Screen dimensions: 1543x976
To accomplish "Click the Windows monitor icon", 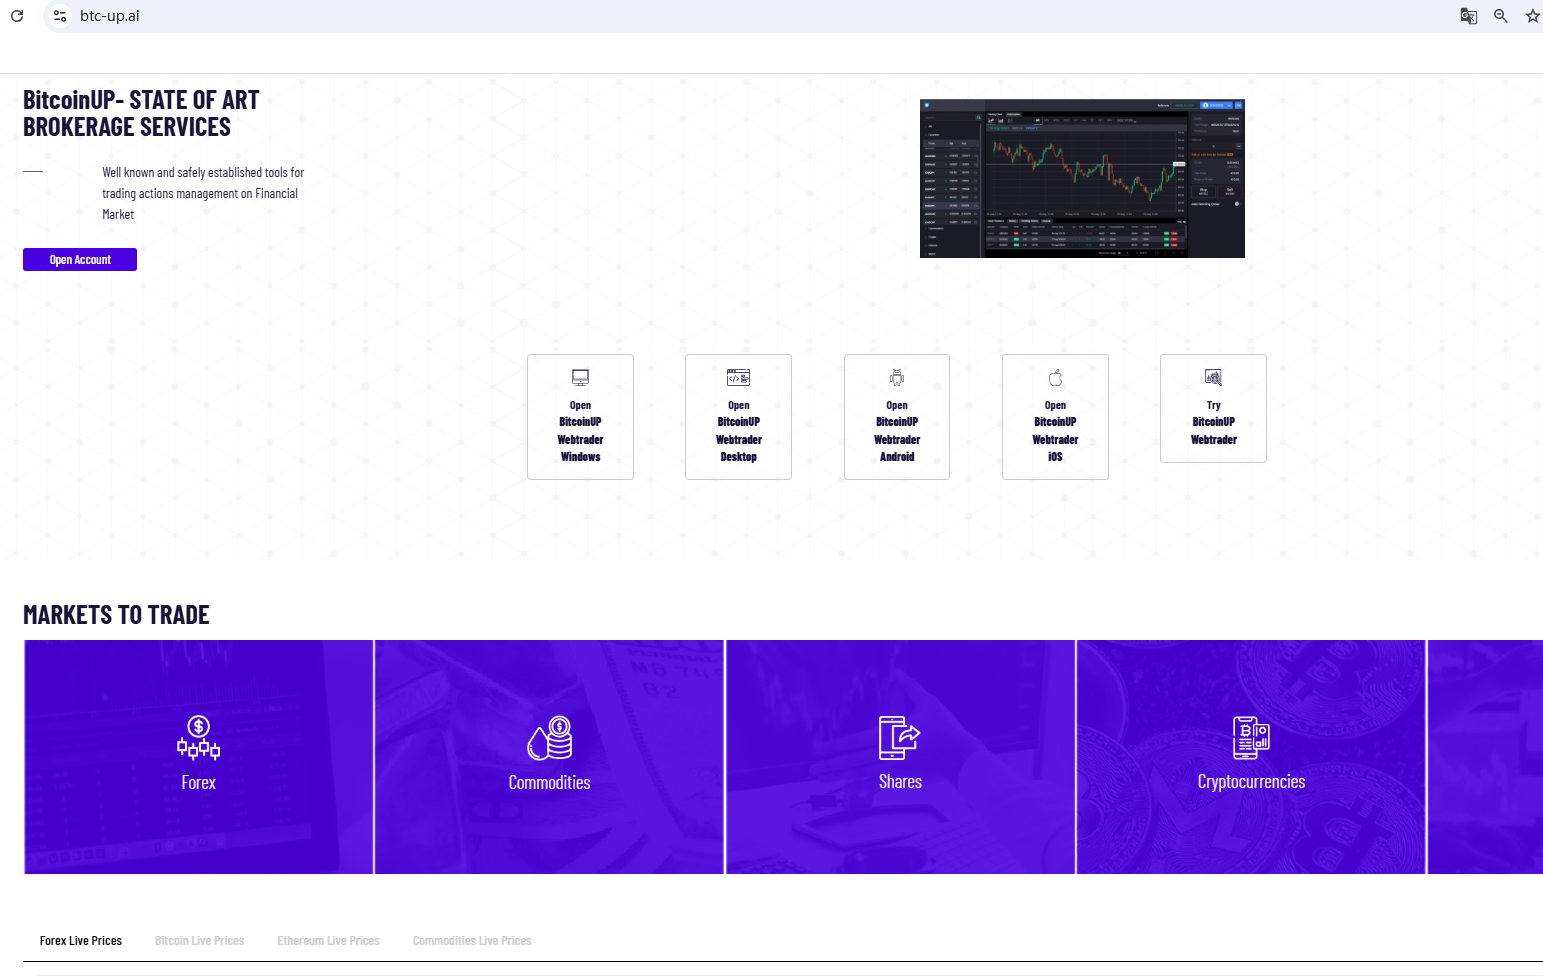I will [580, 377].
